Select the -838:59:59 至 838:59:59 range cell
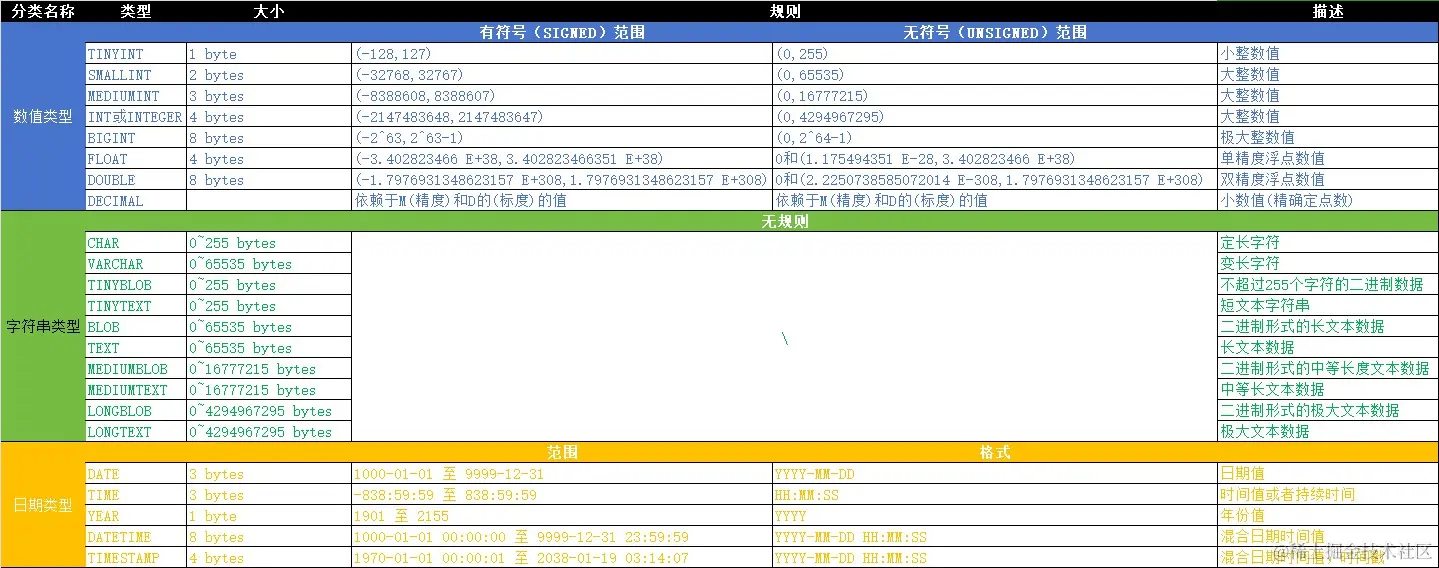This screenshot has height=568, width=1439. tap(562, 494)
